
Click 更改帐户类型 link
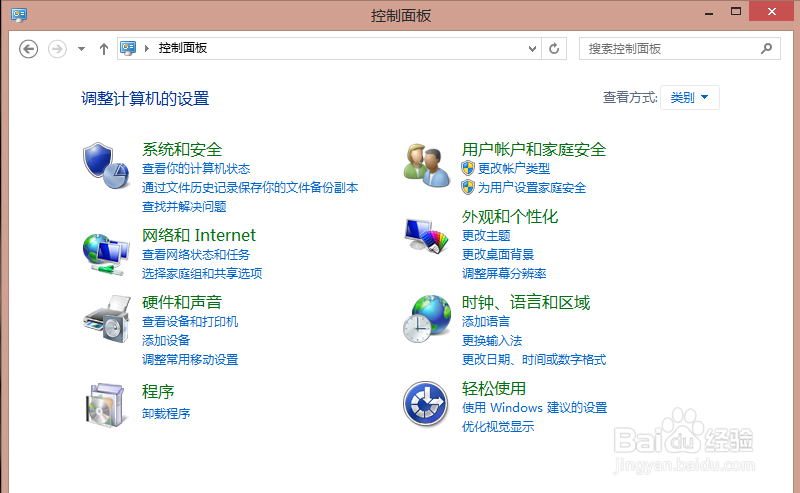coord(514,168)
